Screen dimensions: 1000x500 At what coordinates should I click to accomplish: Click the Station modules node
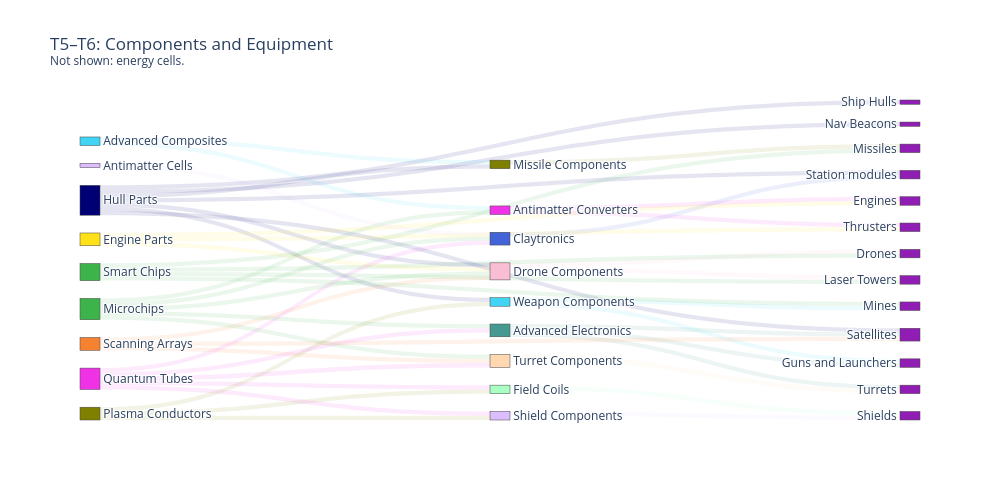[x=909, y=175]
